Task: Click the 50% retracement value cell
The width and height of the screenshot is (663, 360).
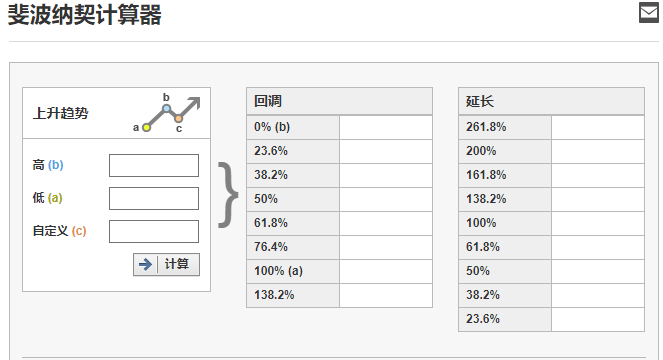Action: point(386,199)
